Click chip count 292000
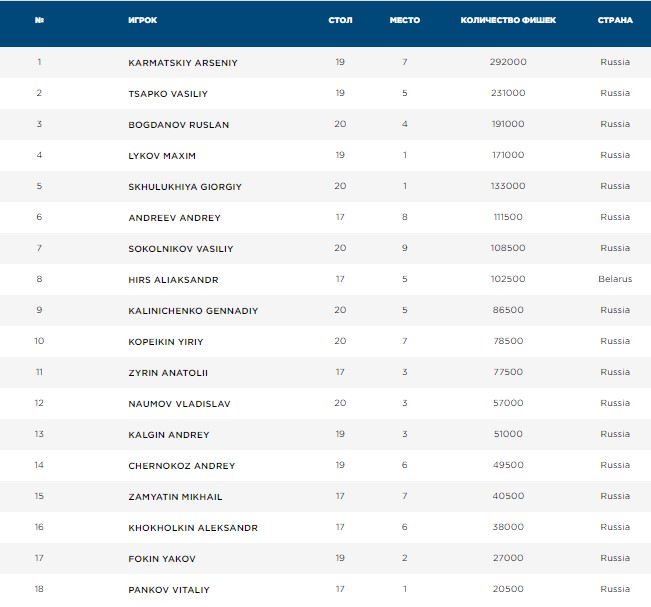651x607 pixels. point(508,62)
